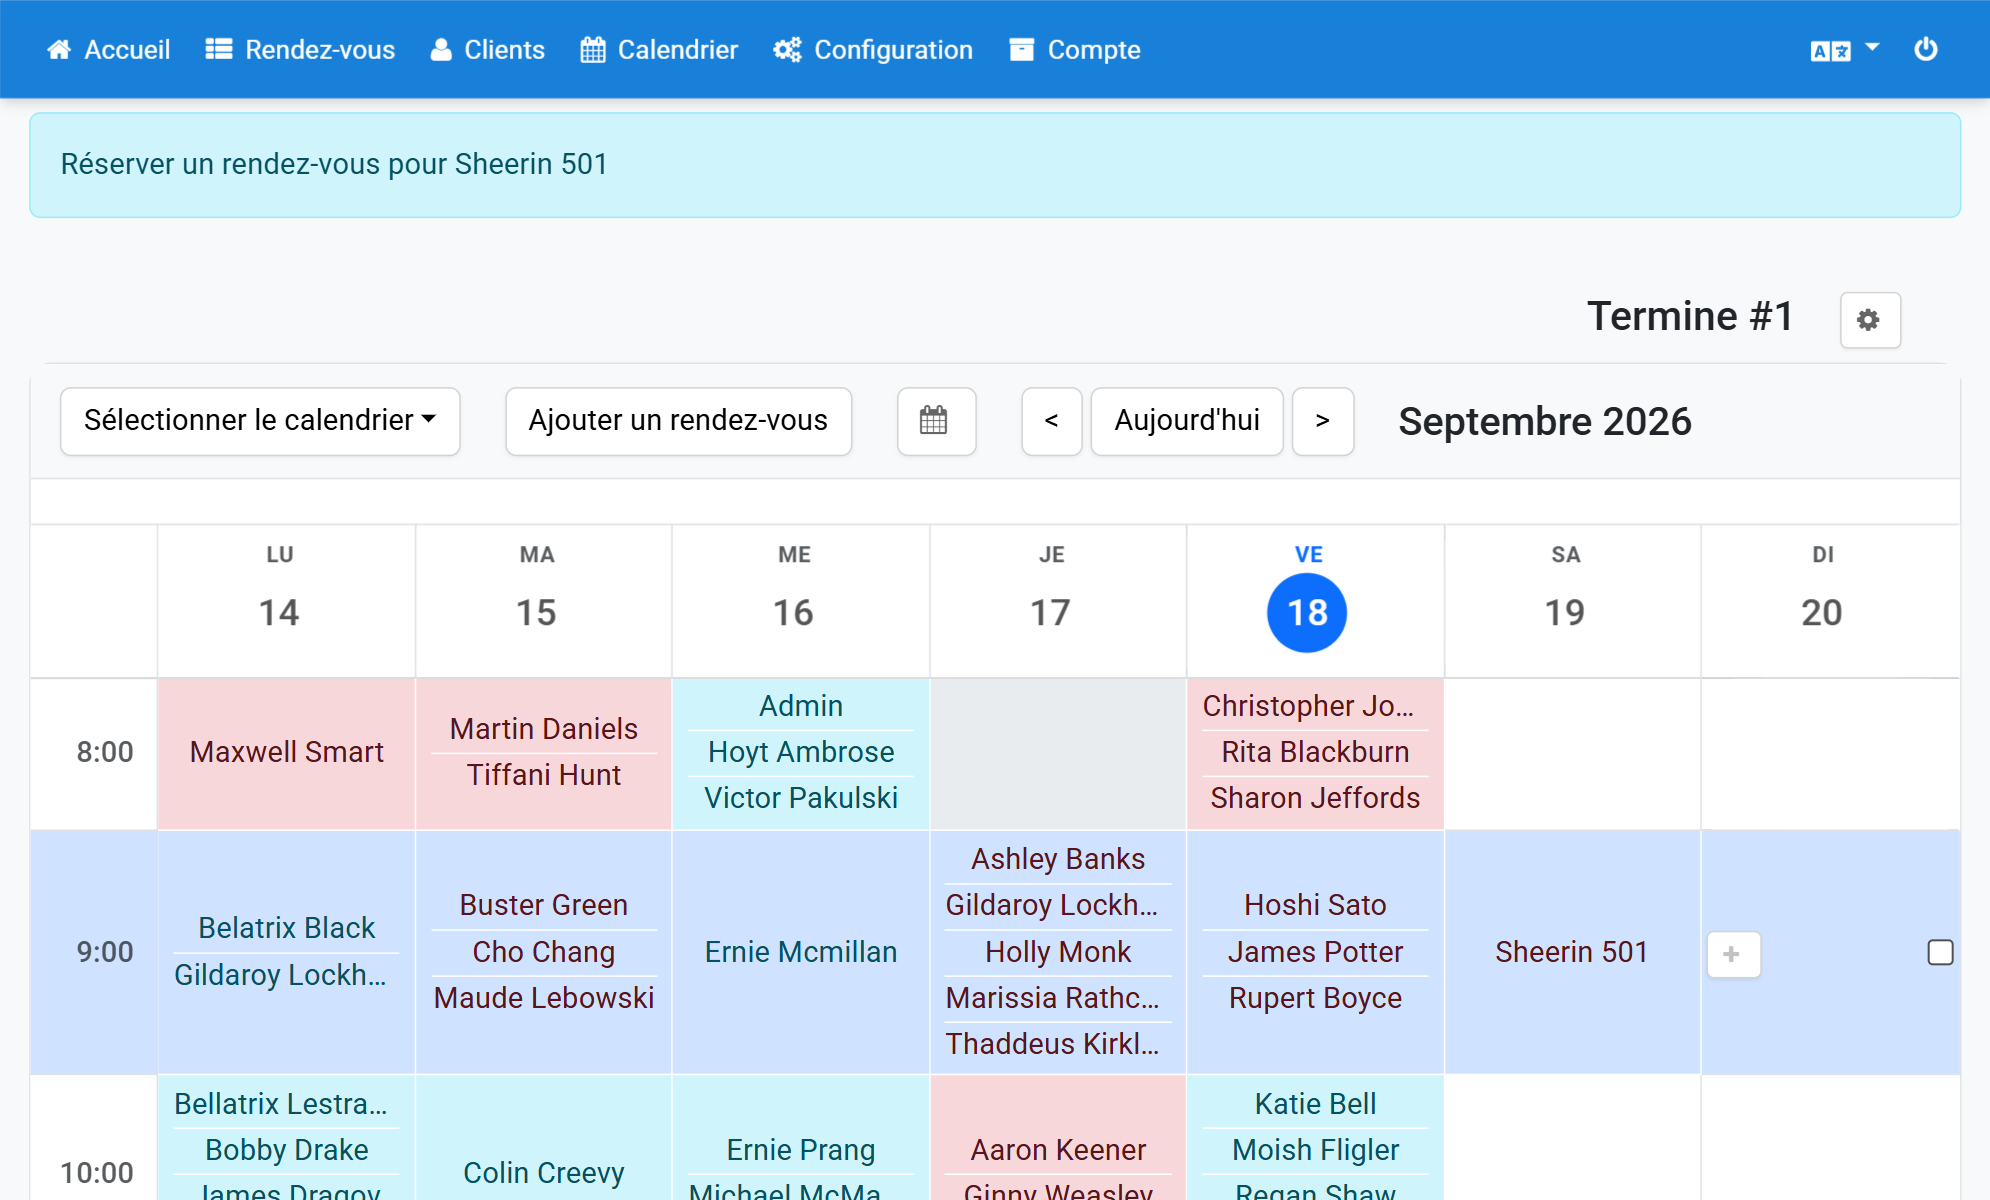Open the Calendrier menu icon
1990x1200 pixels.
coord(593,49)
